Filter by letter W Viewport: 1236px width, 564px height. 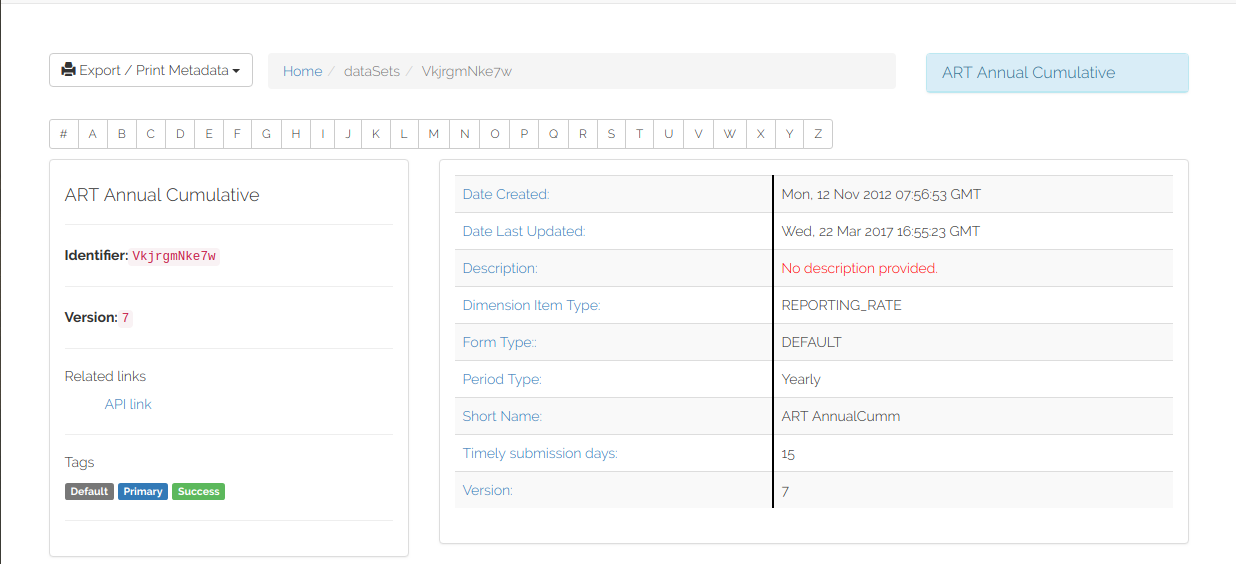(729, 134)
